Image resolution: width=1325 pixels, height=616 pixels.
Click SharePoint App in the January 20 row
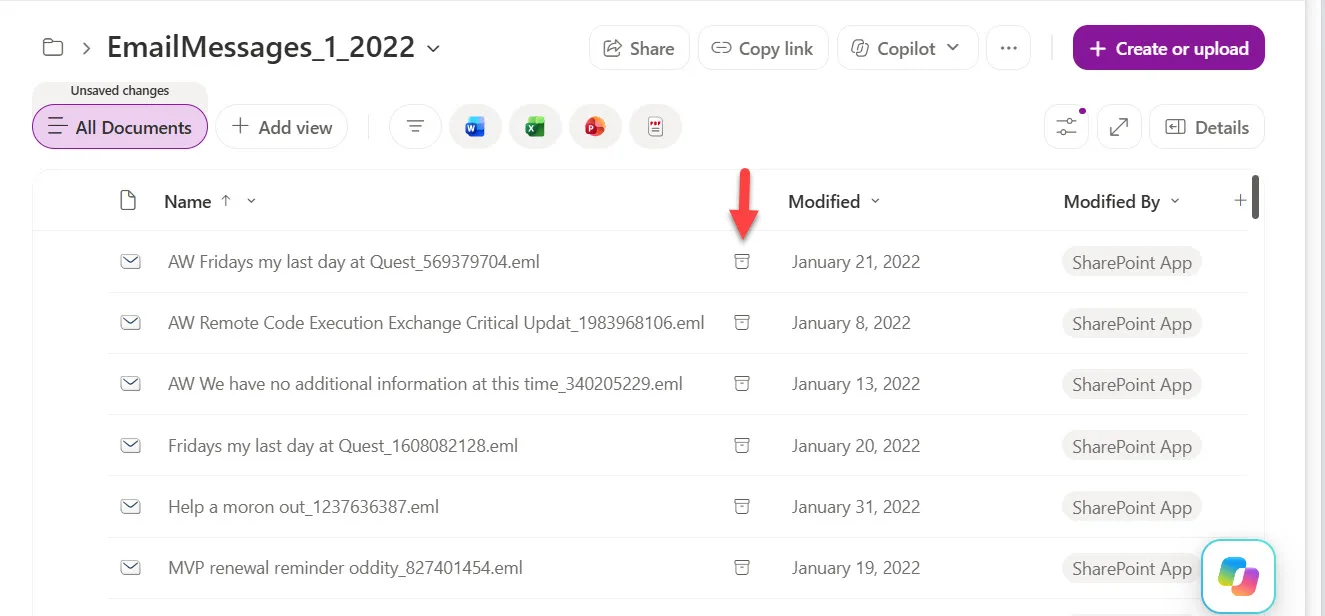[1132, 446]
